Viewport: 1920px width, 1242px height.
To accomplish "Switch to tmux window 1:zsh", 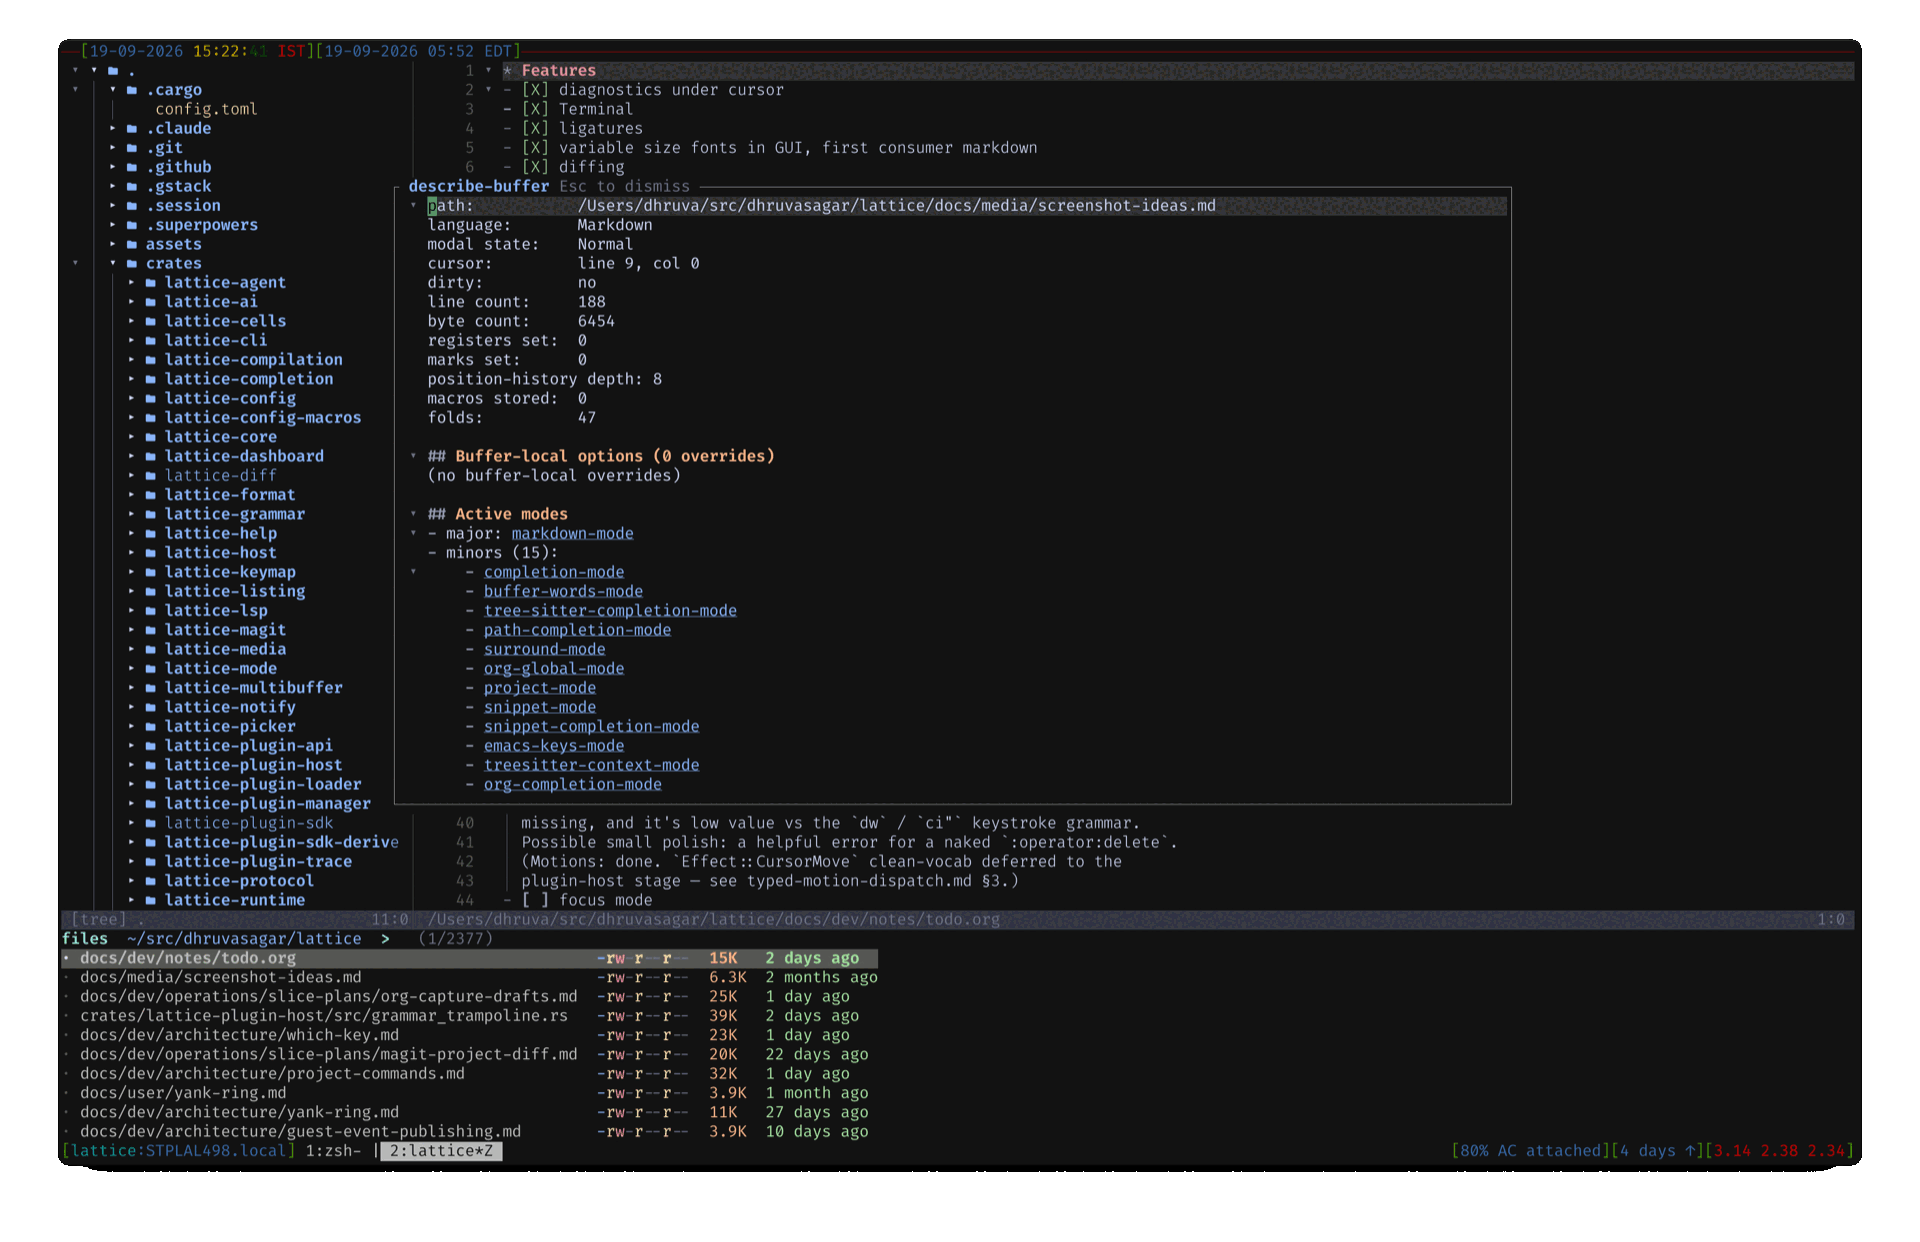I will [332, 1151].
